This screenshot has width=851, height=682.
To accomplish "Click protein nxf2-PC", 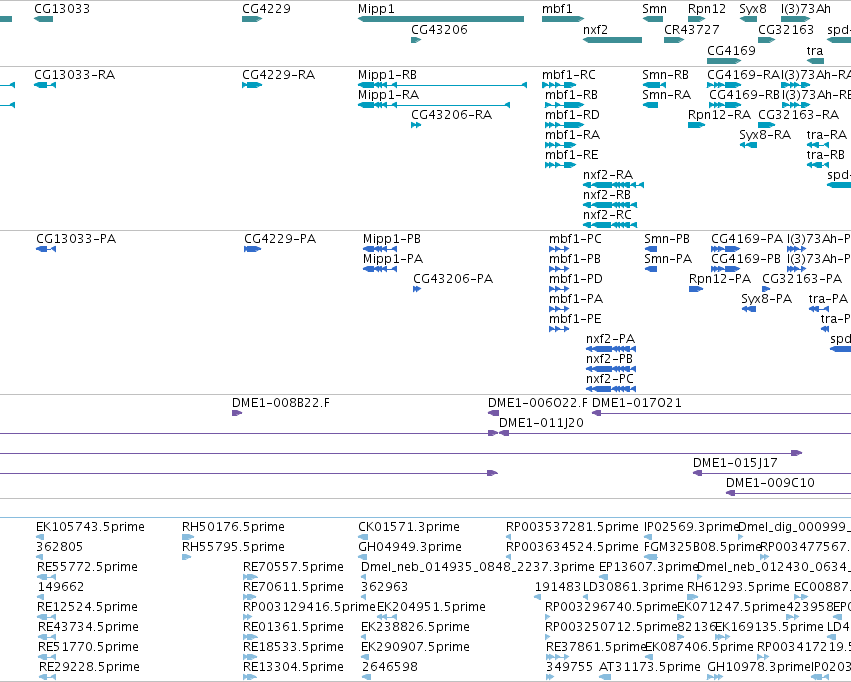I will click(x=609, y=379).
